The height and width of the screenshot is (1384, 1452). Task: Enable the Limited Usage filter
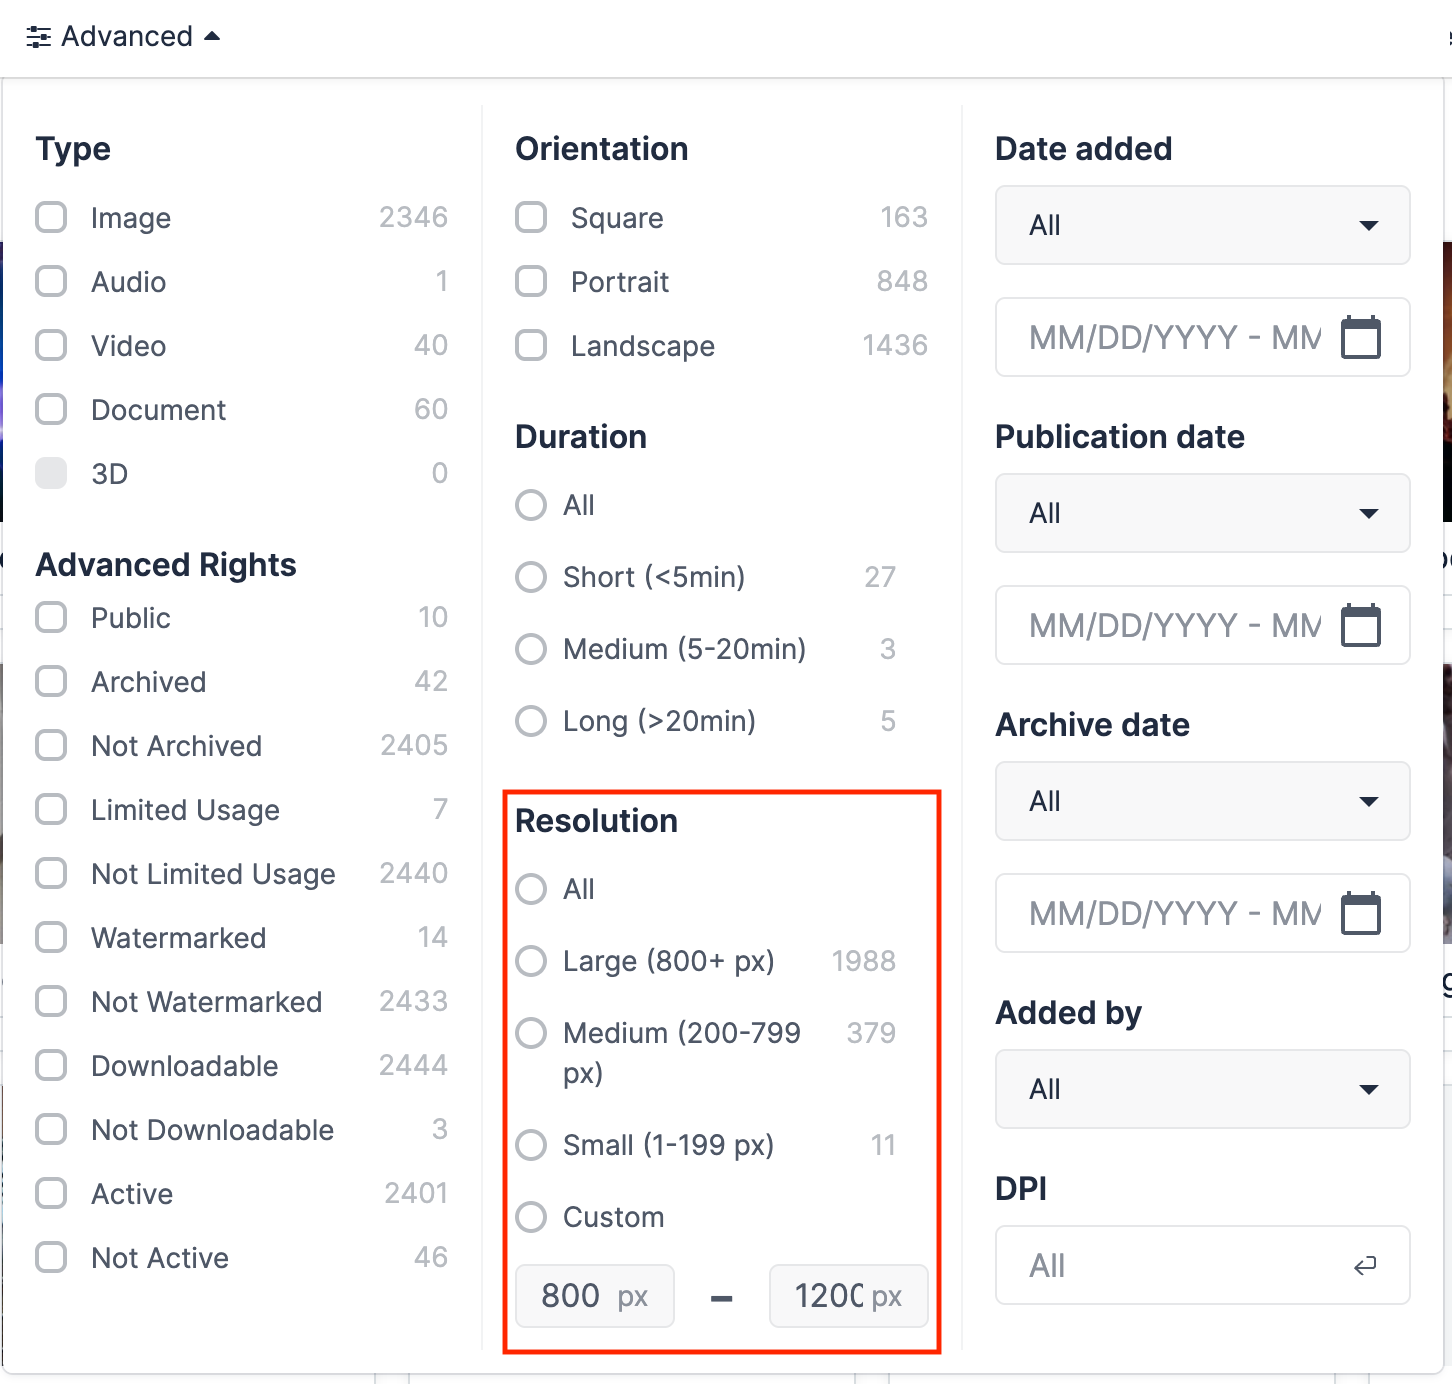pyautogui.click(x=51, y=809)
